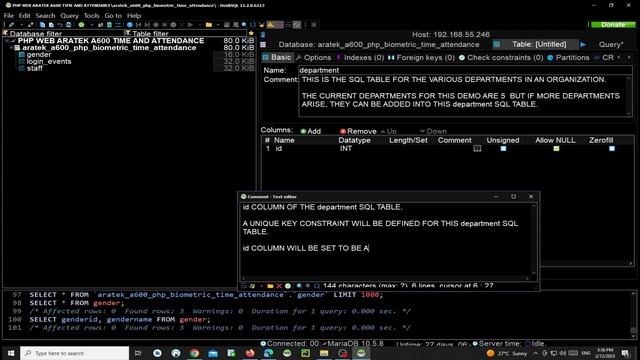Viewport: 640px width, 360px height.
Task: Click the INT datatype cell of id column
Action: 346,149
